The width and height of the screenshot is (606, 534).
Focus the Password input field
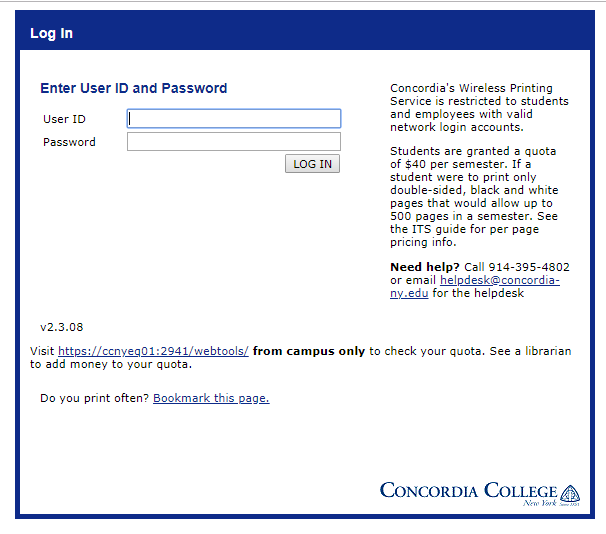(x=234, y=142)
